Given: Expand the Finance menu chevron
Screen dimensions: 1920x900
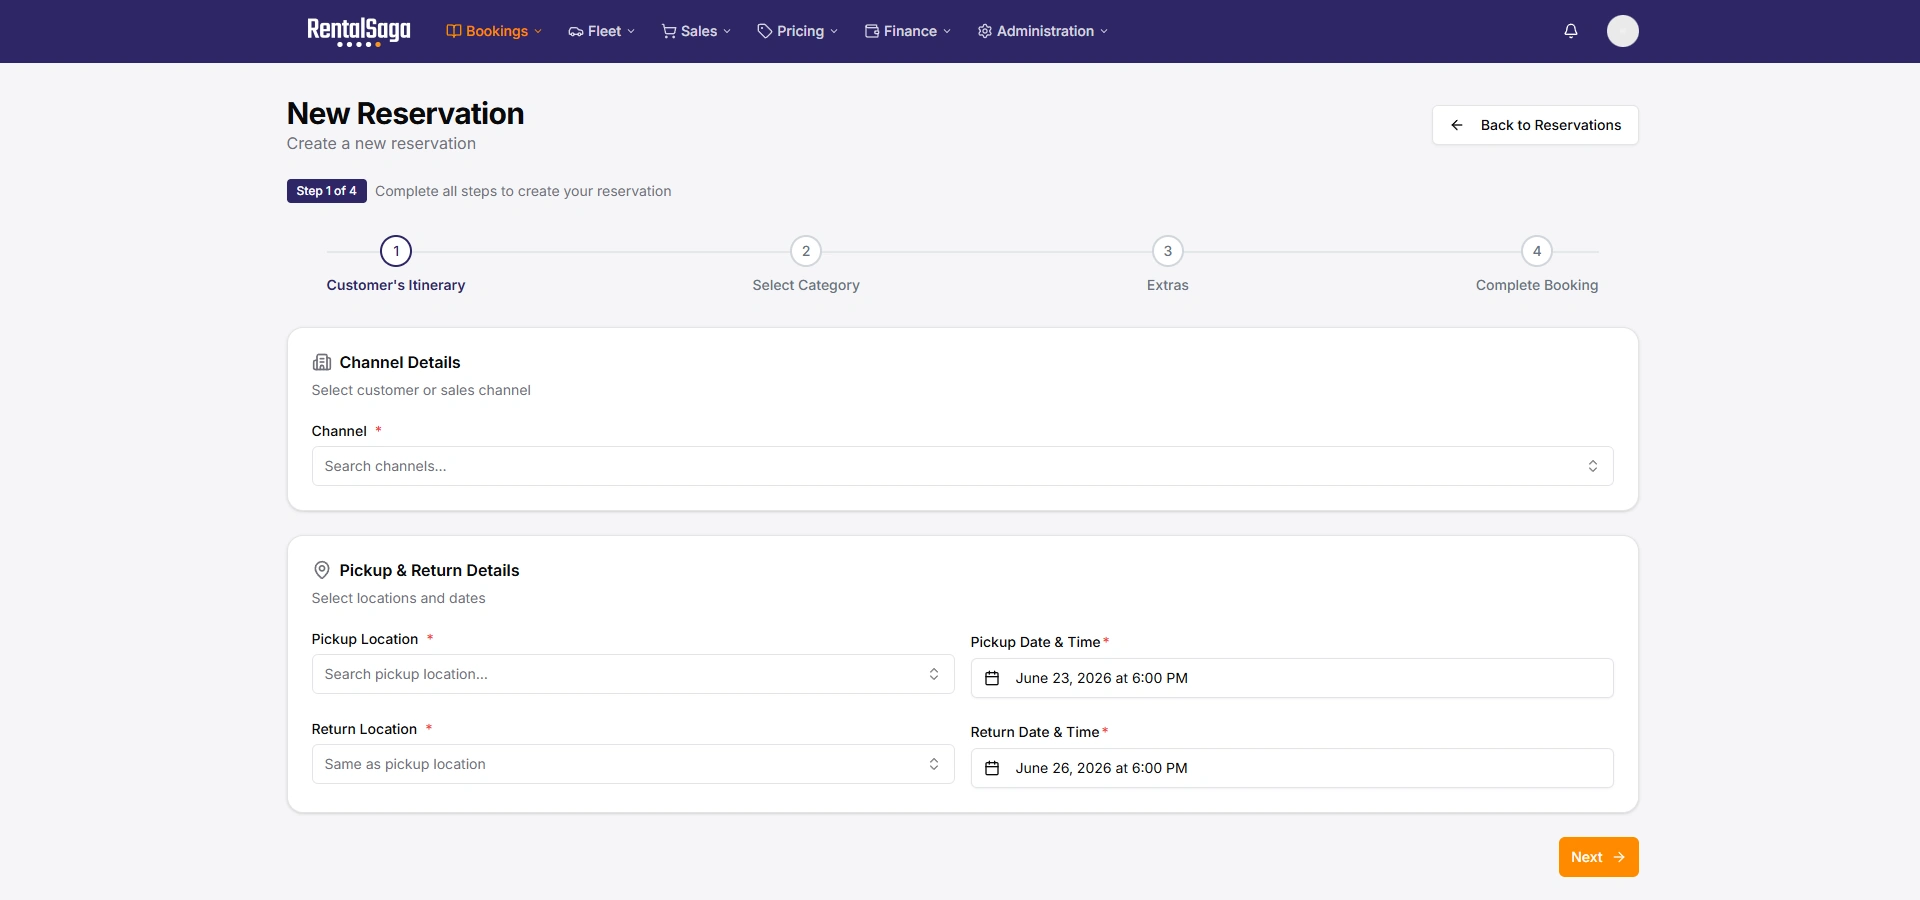Looking at the screenshot, I should [947, 31].
